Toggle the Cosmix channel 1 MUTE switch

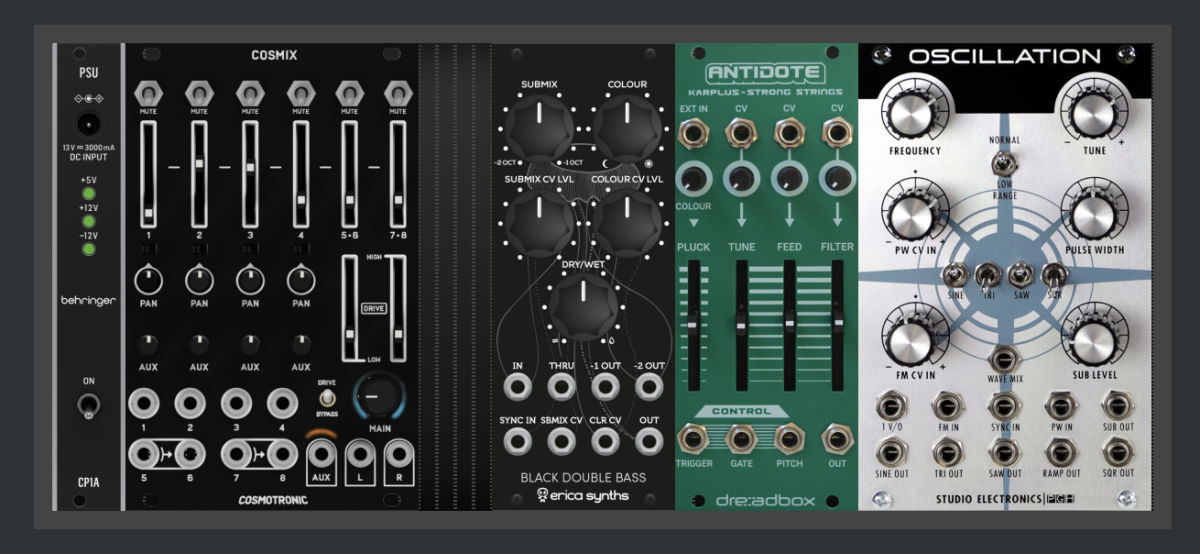coord(148,93)
